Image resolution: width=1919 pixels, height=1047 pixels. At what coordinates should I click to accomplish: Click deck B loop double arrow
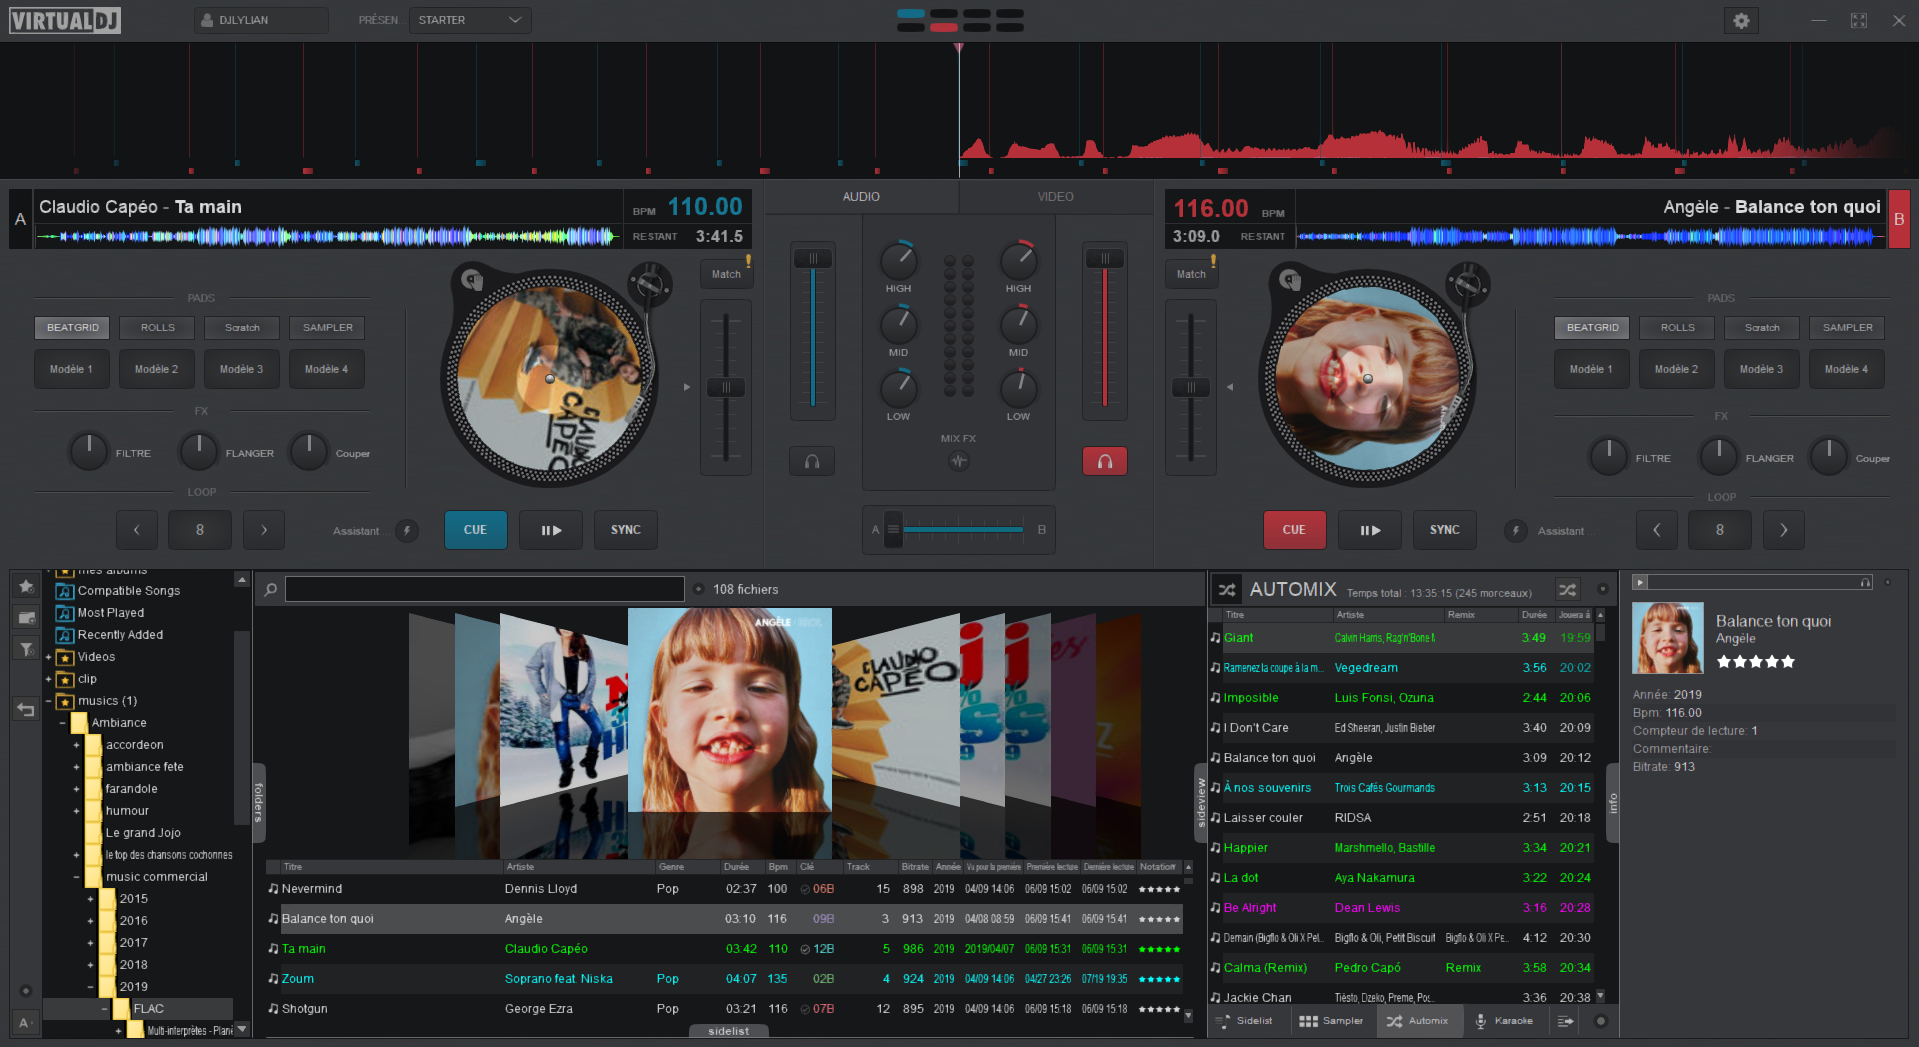(1783, 530)
